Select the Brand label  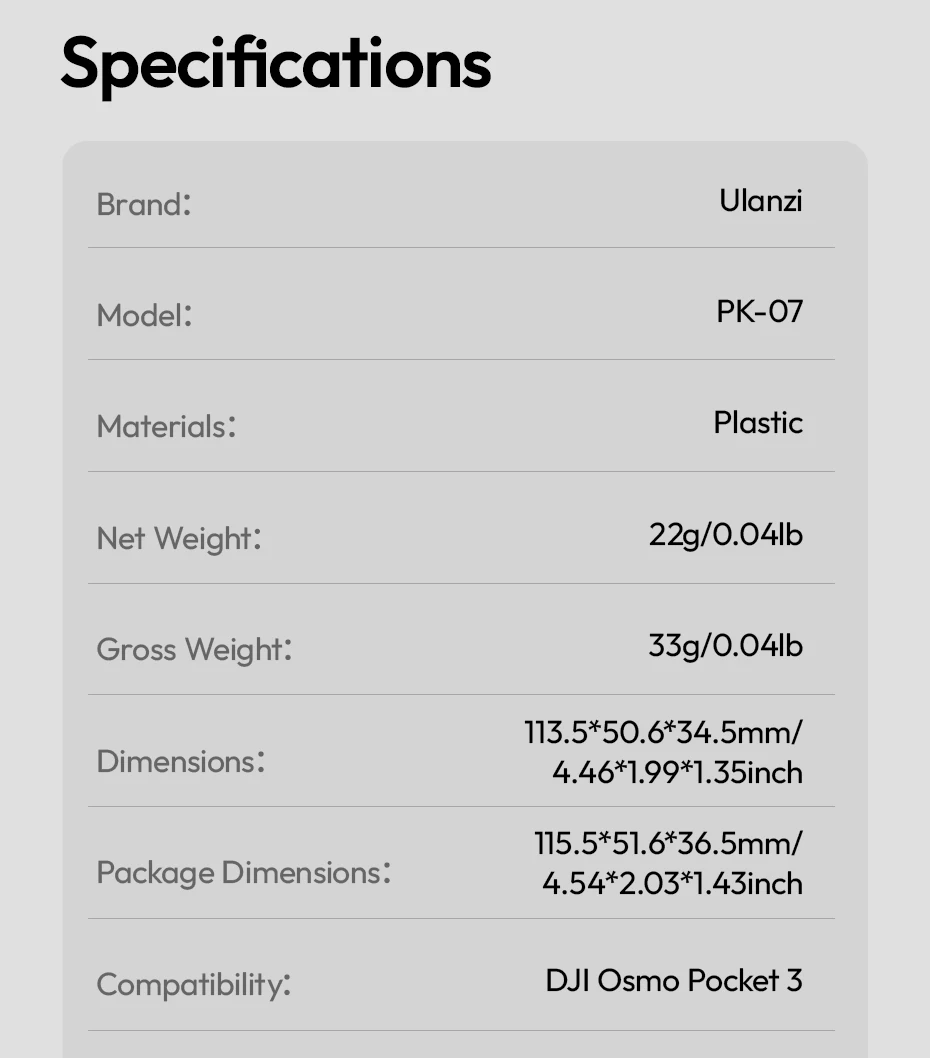point(143,204)
